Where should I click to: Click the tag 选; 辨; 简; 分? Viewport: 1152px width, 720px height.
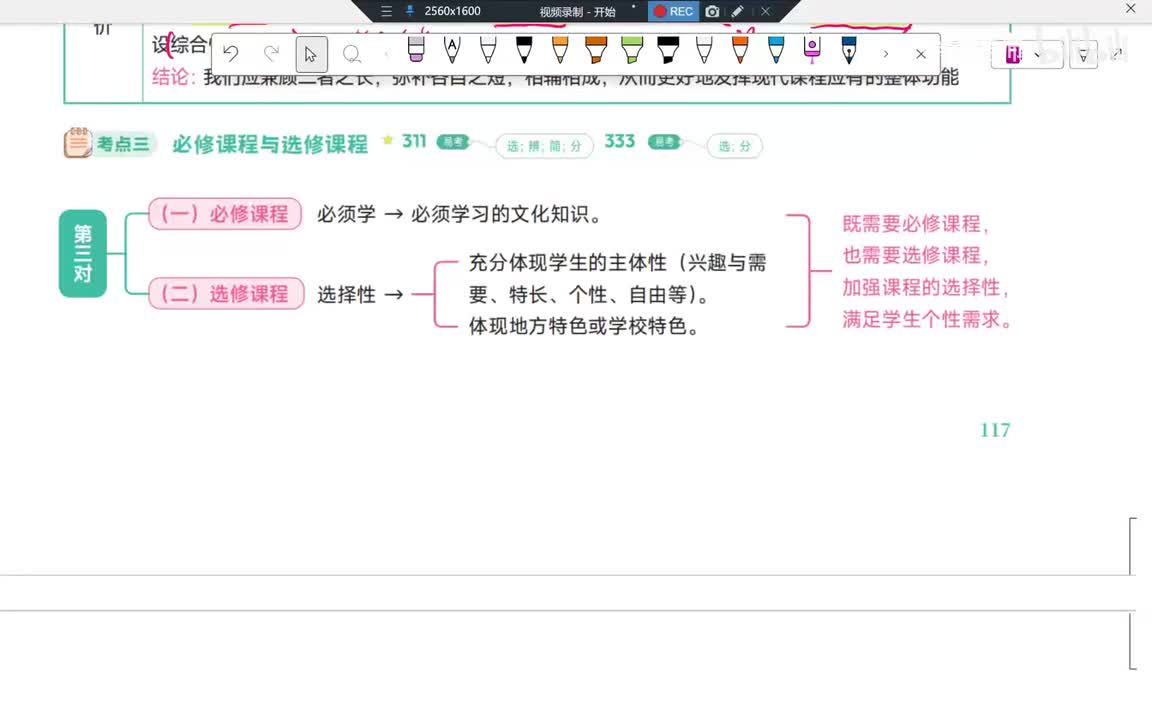(544, 146)
